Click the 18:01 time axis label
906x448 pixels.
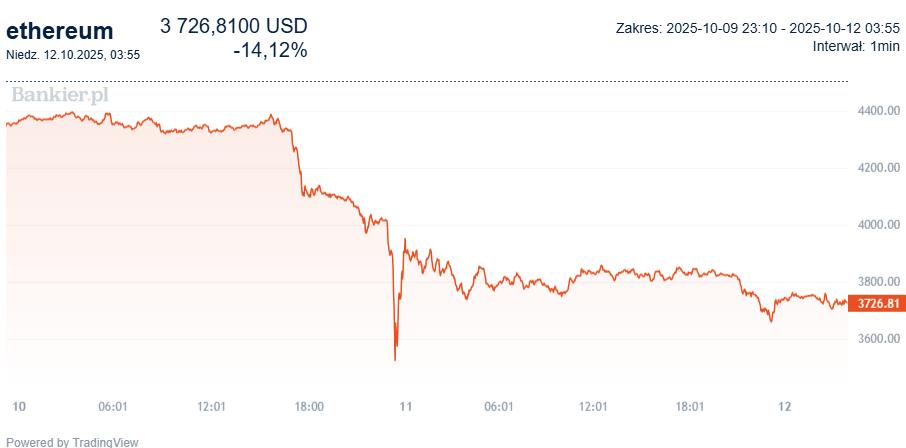click(690, 407)
